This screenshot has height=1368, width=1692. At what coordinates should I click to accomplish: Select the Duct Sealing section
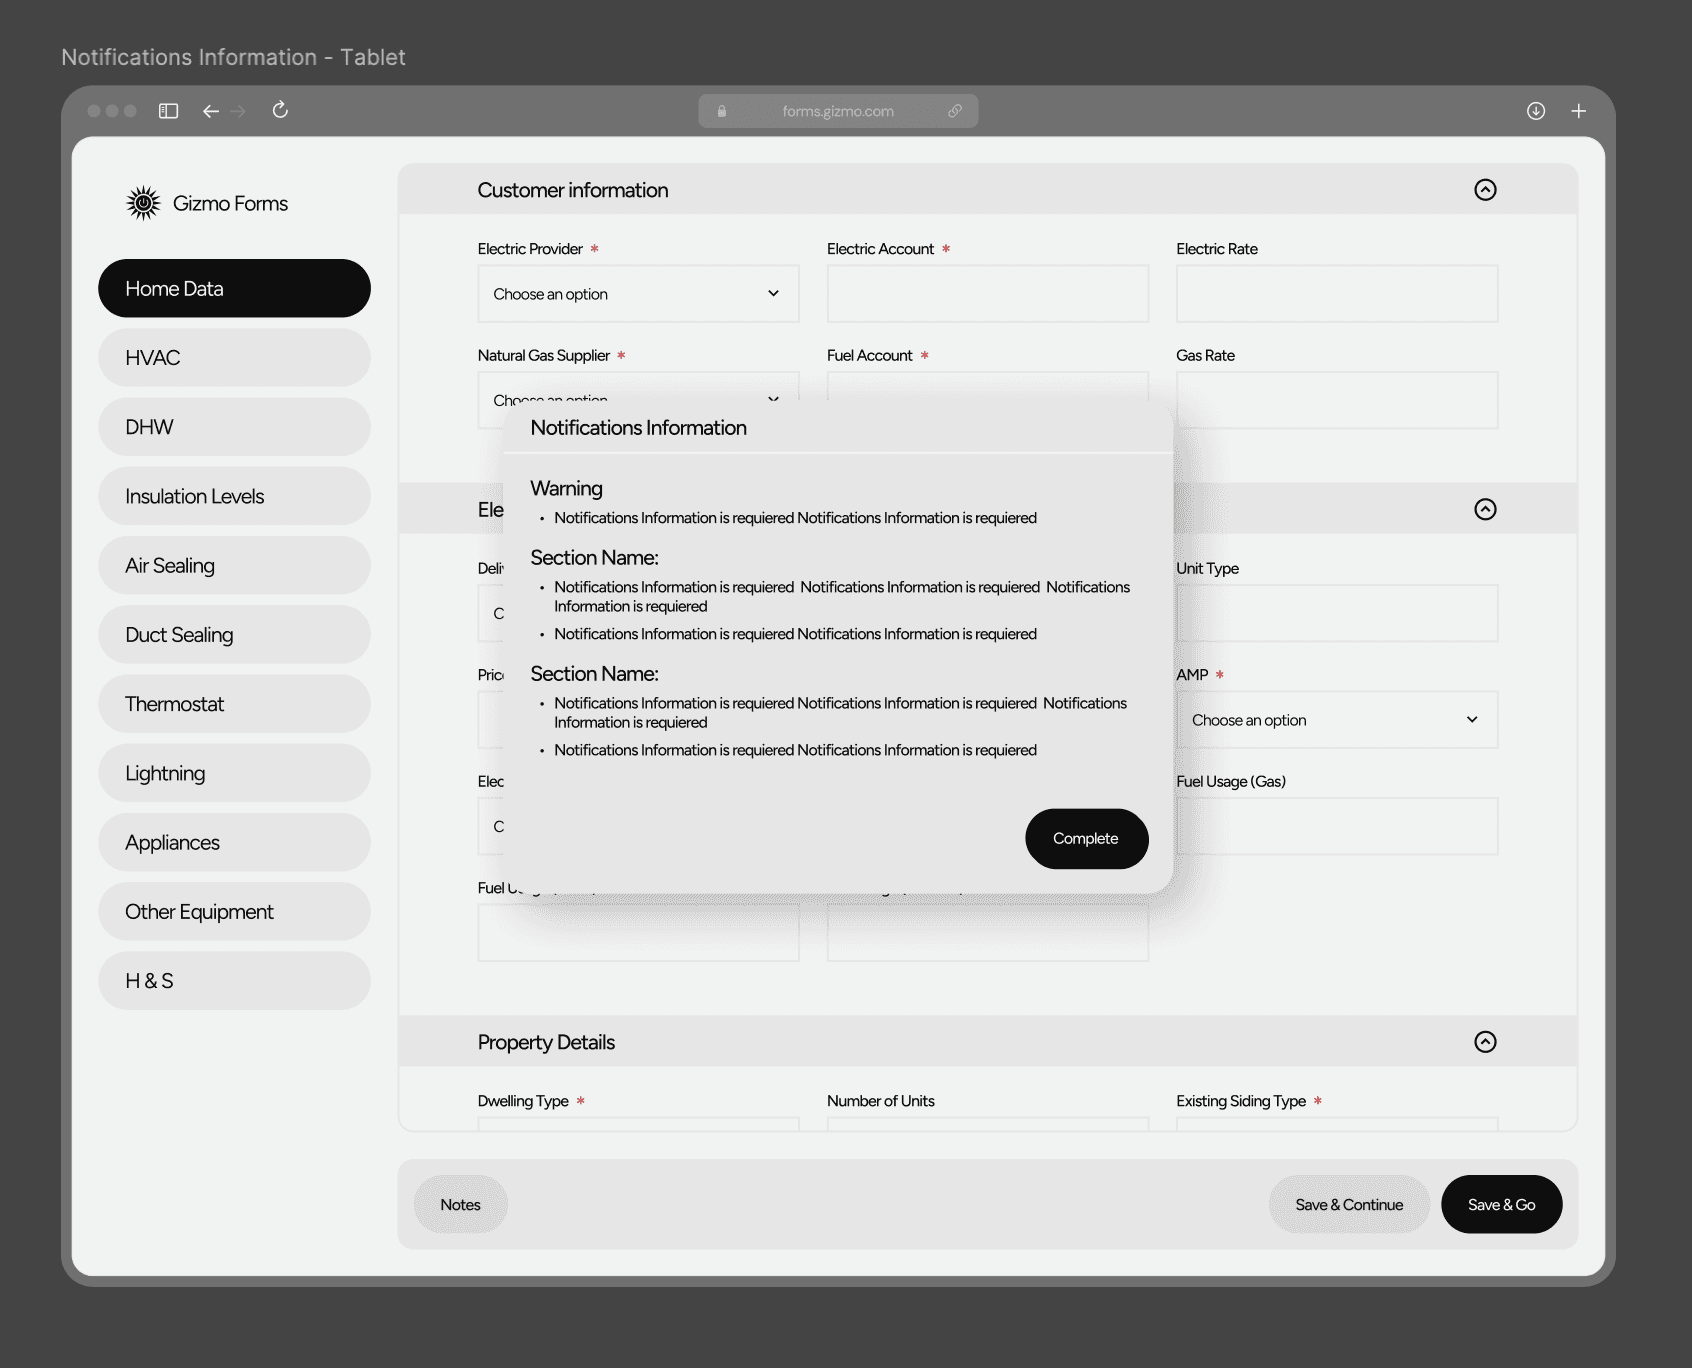pyautogui.click(x=234, y=635)
